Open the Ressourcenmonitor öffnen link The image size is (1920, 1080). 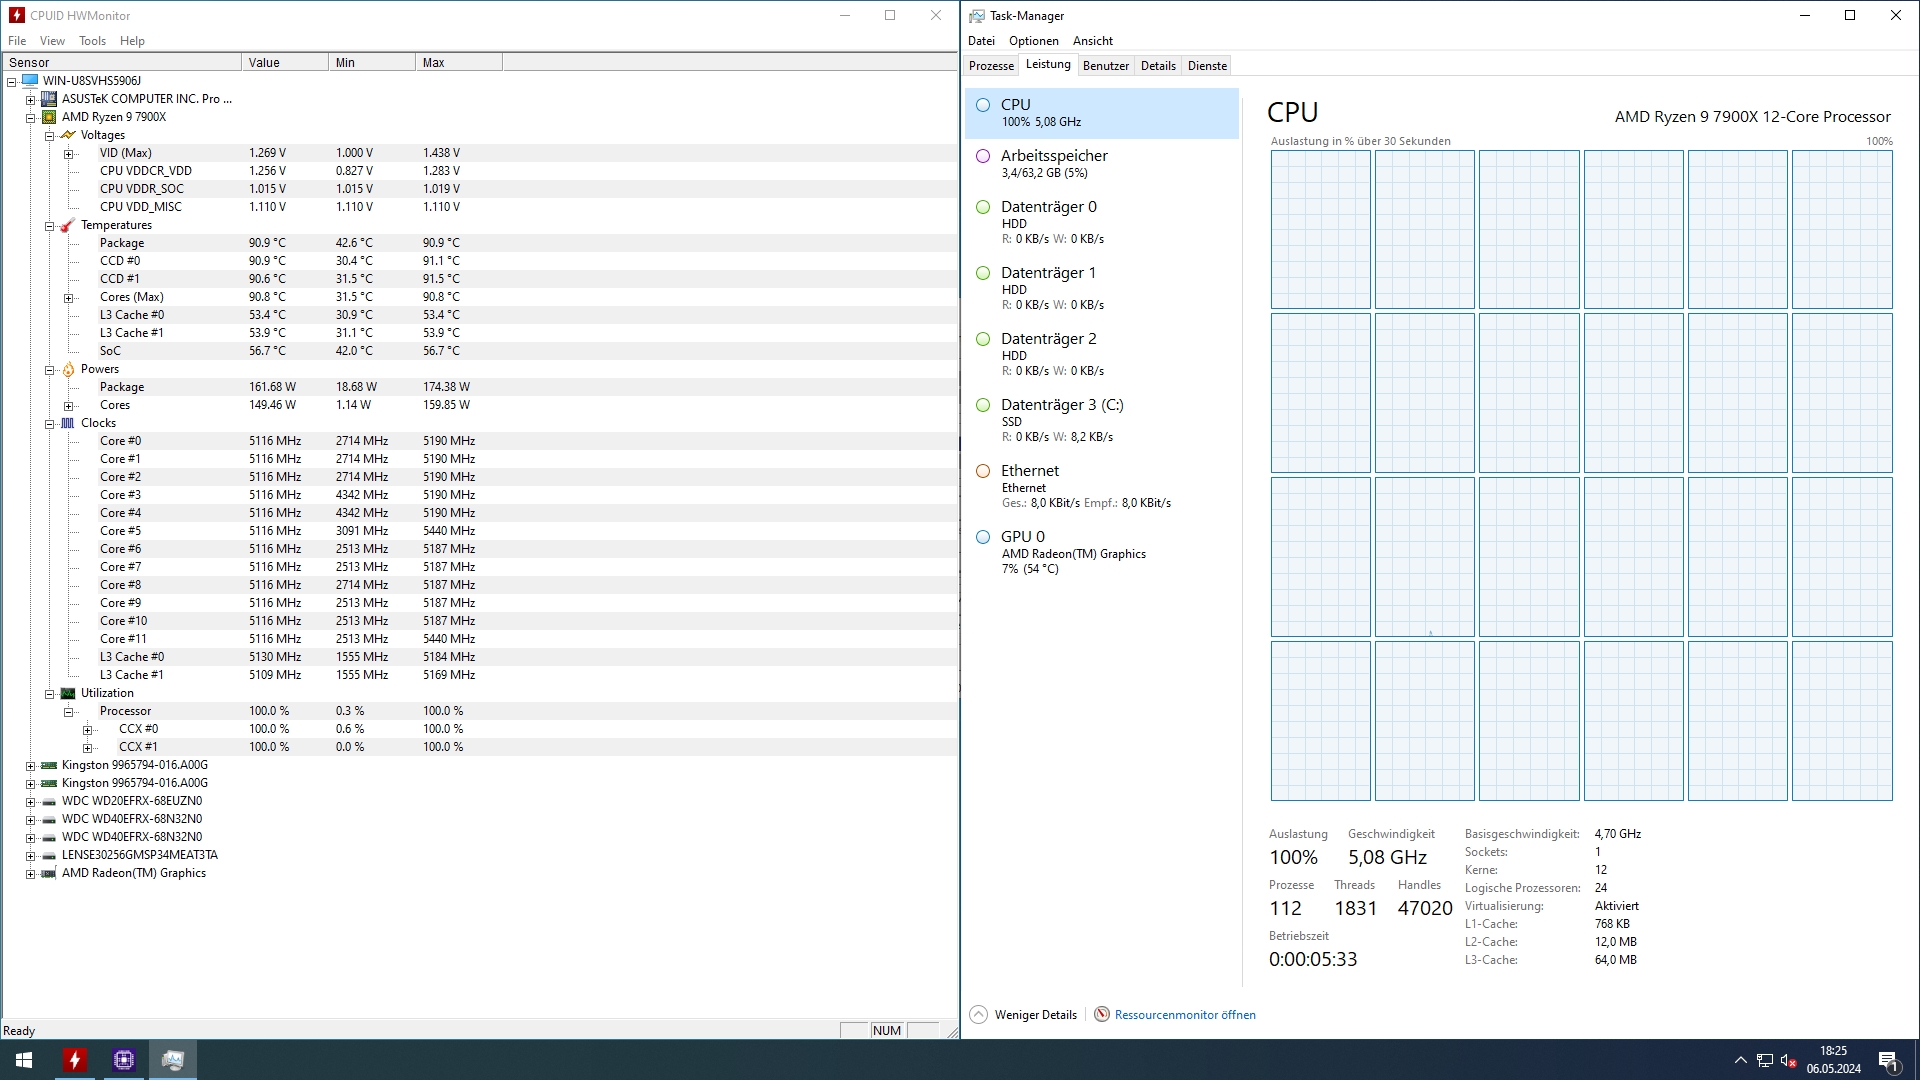click(1185, 1014)
